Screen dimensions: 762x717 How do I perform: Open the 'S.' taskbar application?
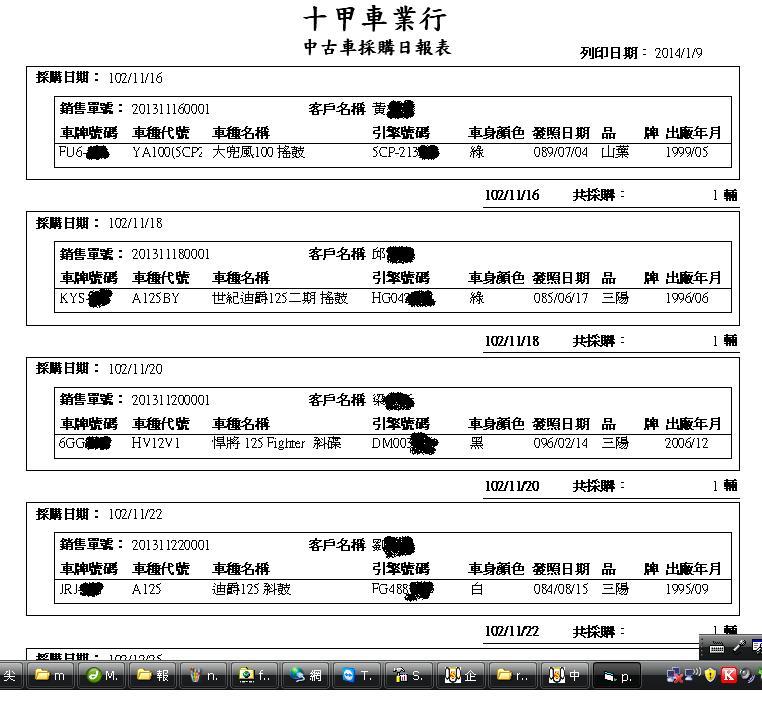[x=408, y=676]
